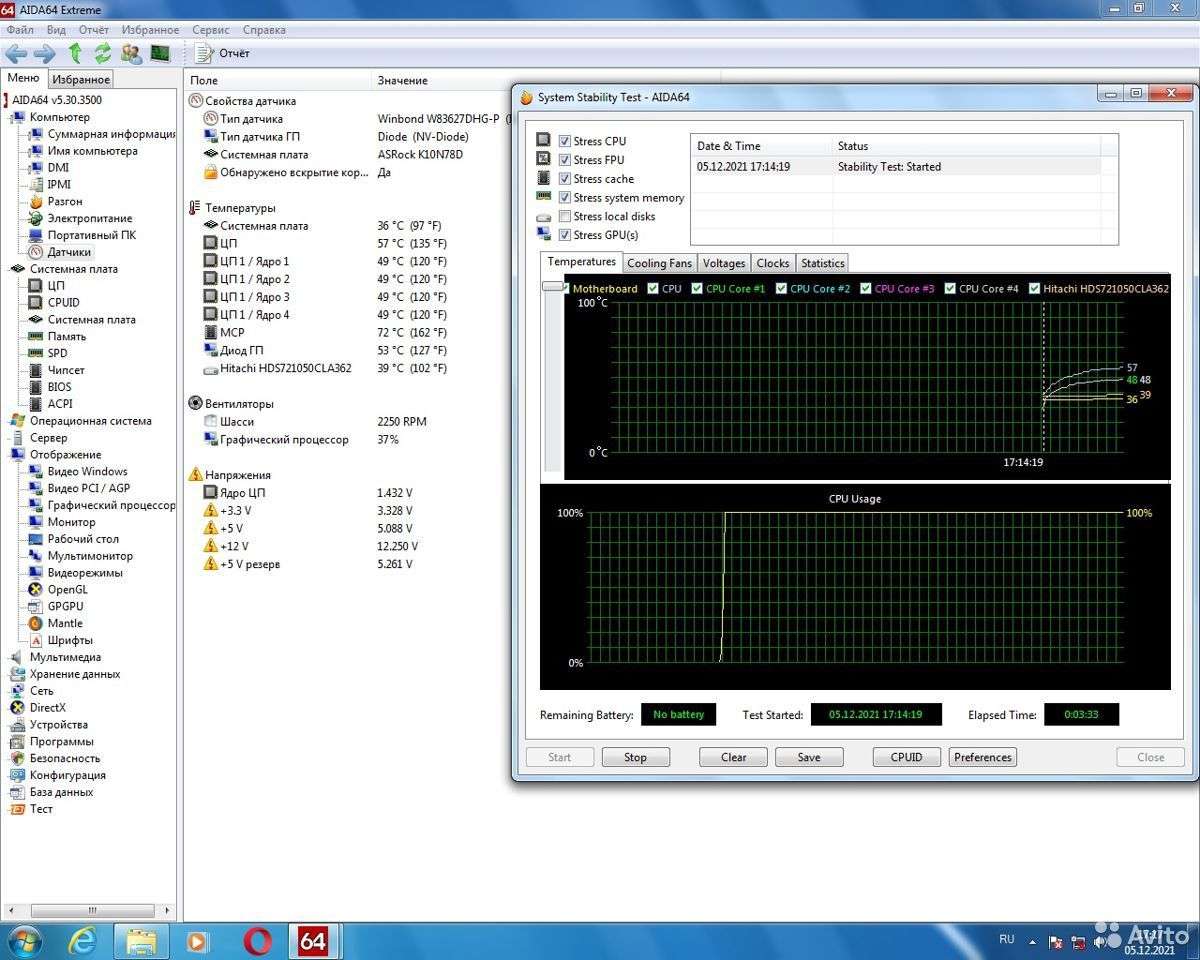
Task: Click the green Refresh toolbar icon
Action: click(x=102, y=53)
